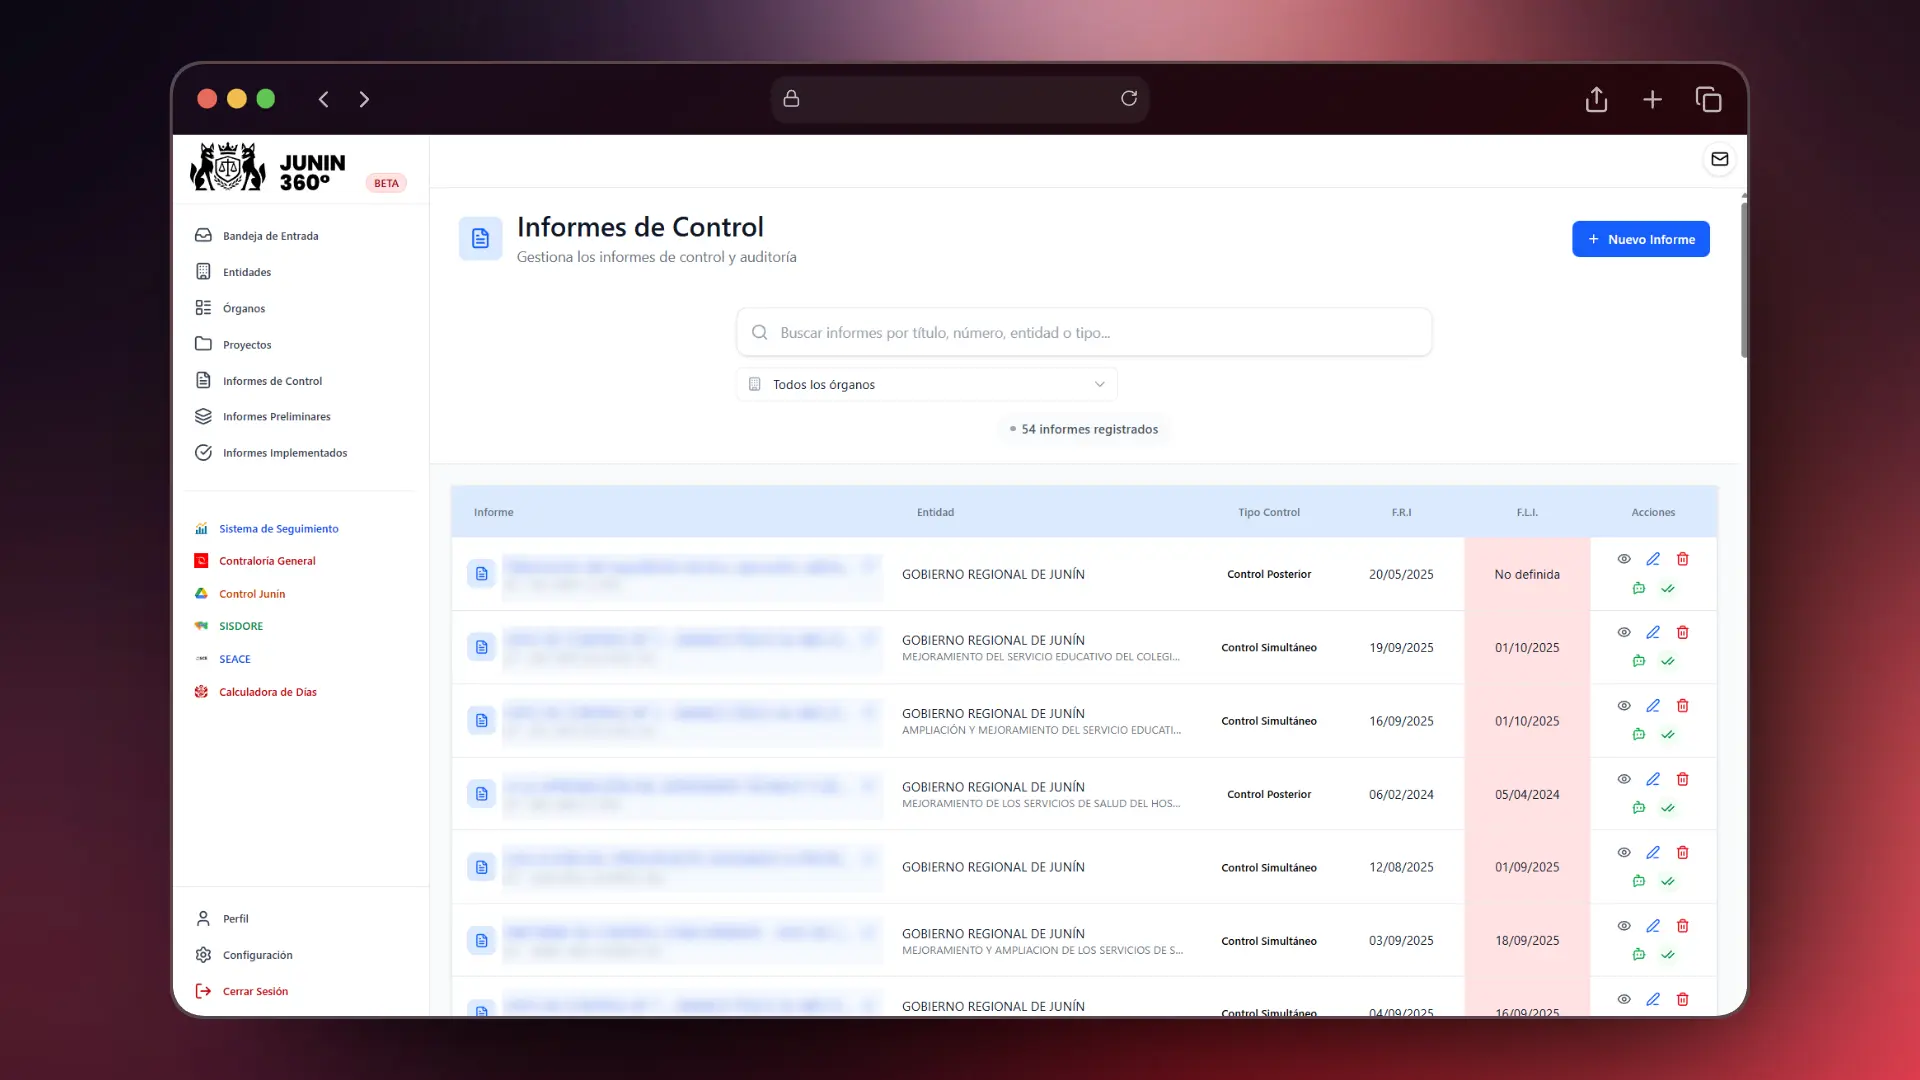Open the Sistema de Seguimiento chart icon
Viewport: 1920px width, 1080px height.
[201, 528]
